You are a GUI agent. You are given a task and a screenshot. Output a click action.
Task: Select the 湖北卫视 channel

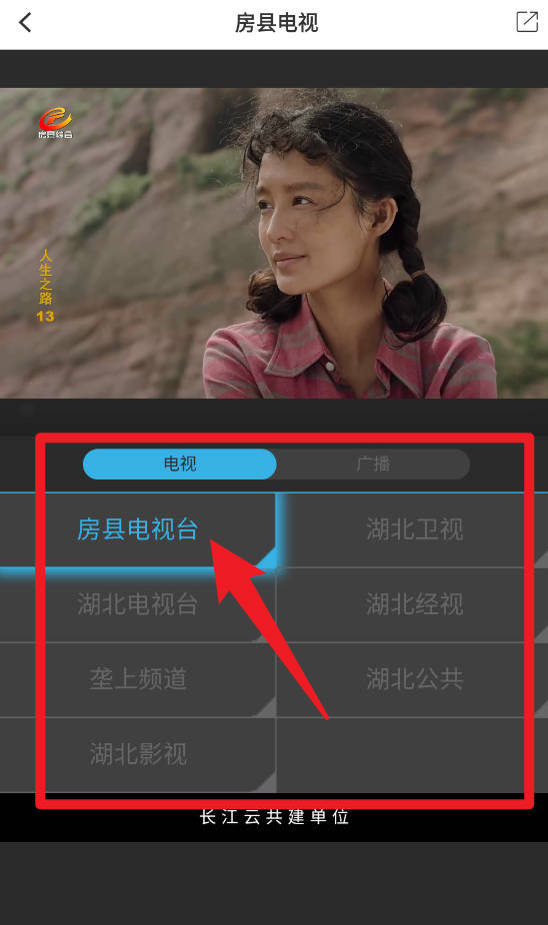pos(414,529)
